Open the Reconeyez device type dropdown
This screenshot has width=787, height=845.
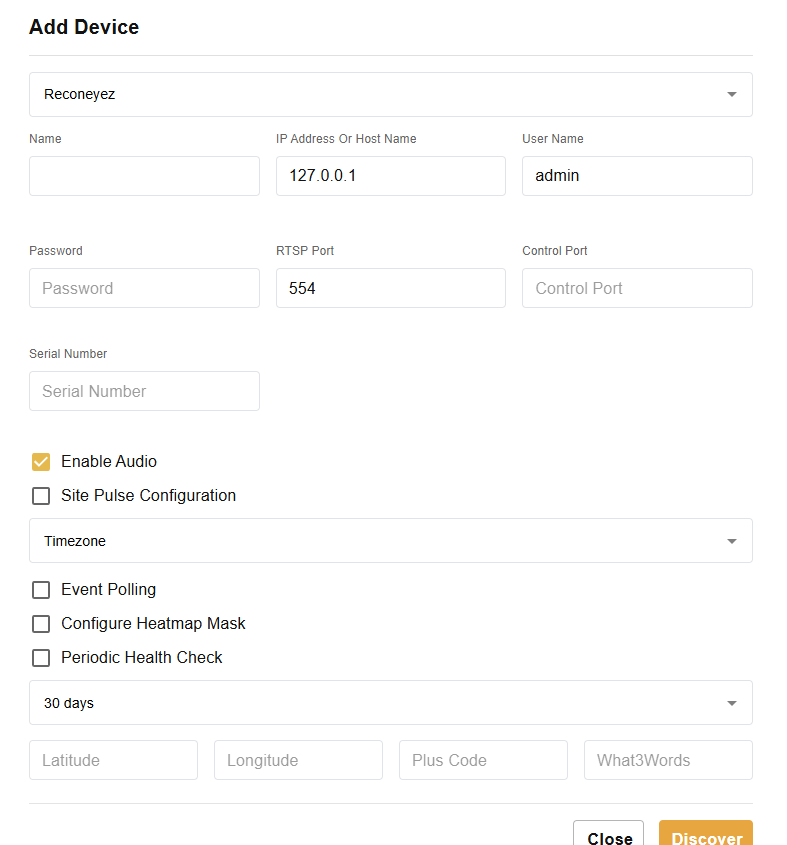coord(390,94)
